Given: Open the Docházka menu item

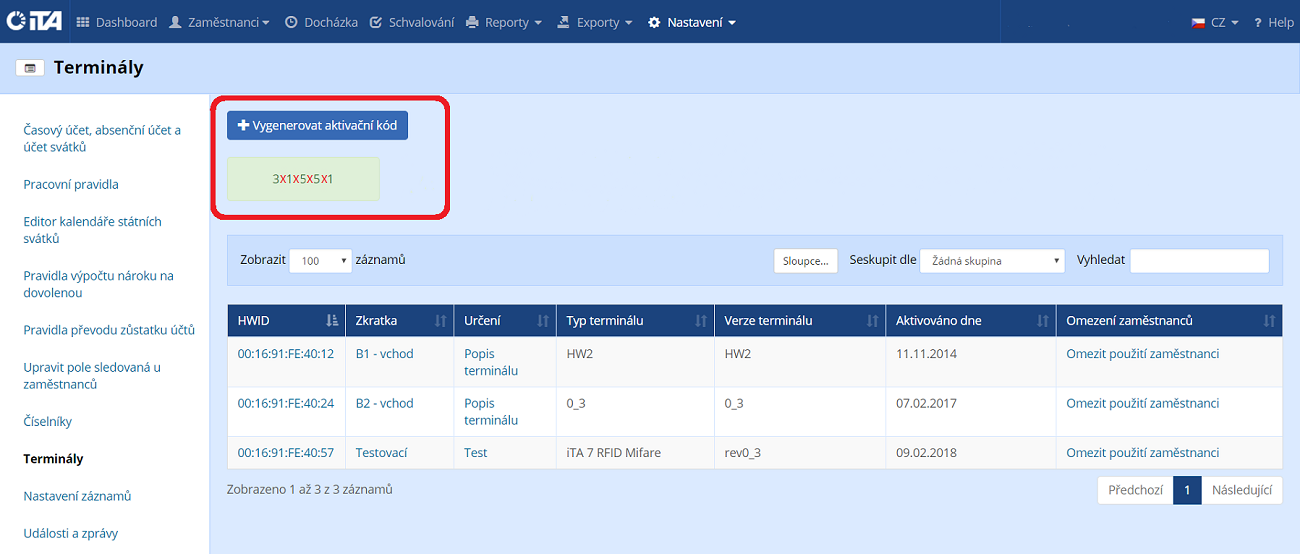Looking at the screenshot, I should (321, 22).
